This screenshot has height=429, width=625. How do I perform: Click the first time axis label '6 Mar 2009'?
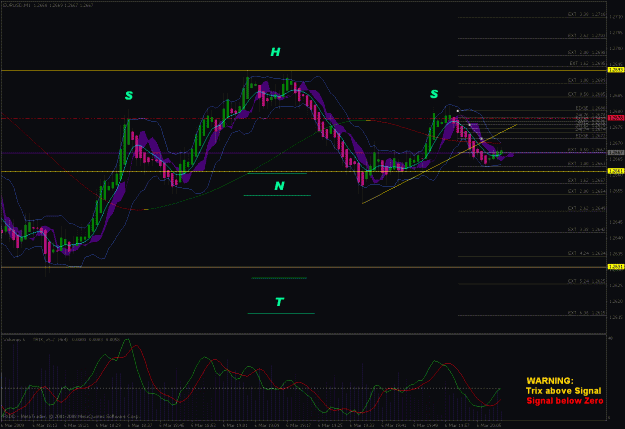point(13,425)
